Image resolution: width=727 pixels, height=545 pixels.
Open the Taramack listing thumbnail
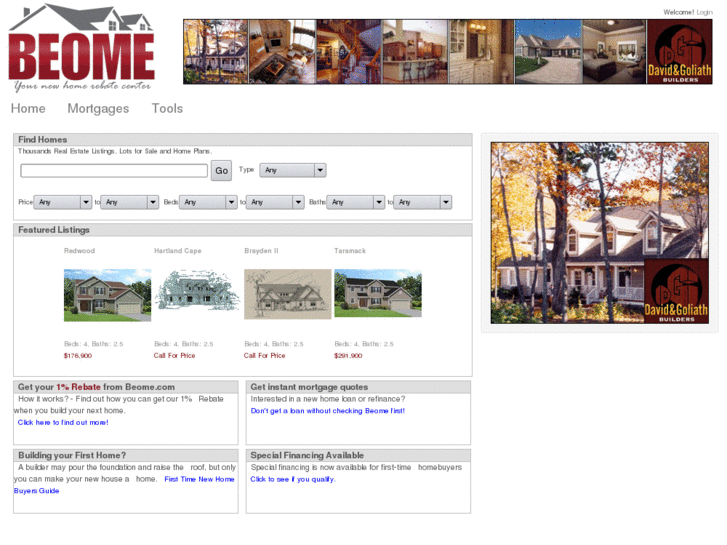click(378, 293)
